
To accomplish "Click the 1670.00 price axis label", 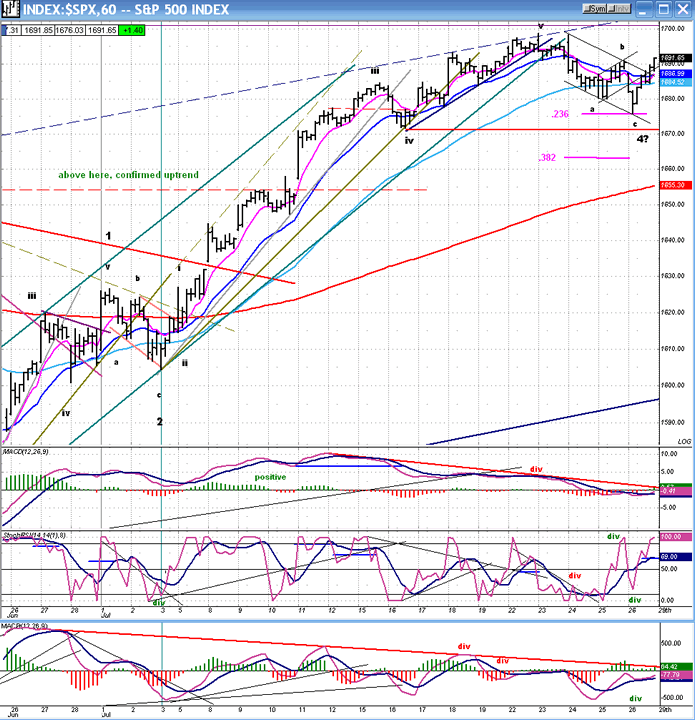I will [x=673, y=134].
